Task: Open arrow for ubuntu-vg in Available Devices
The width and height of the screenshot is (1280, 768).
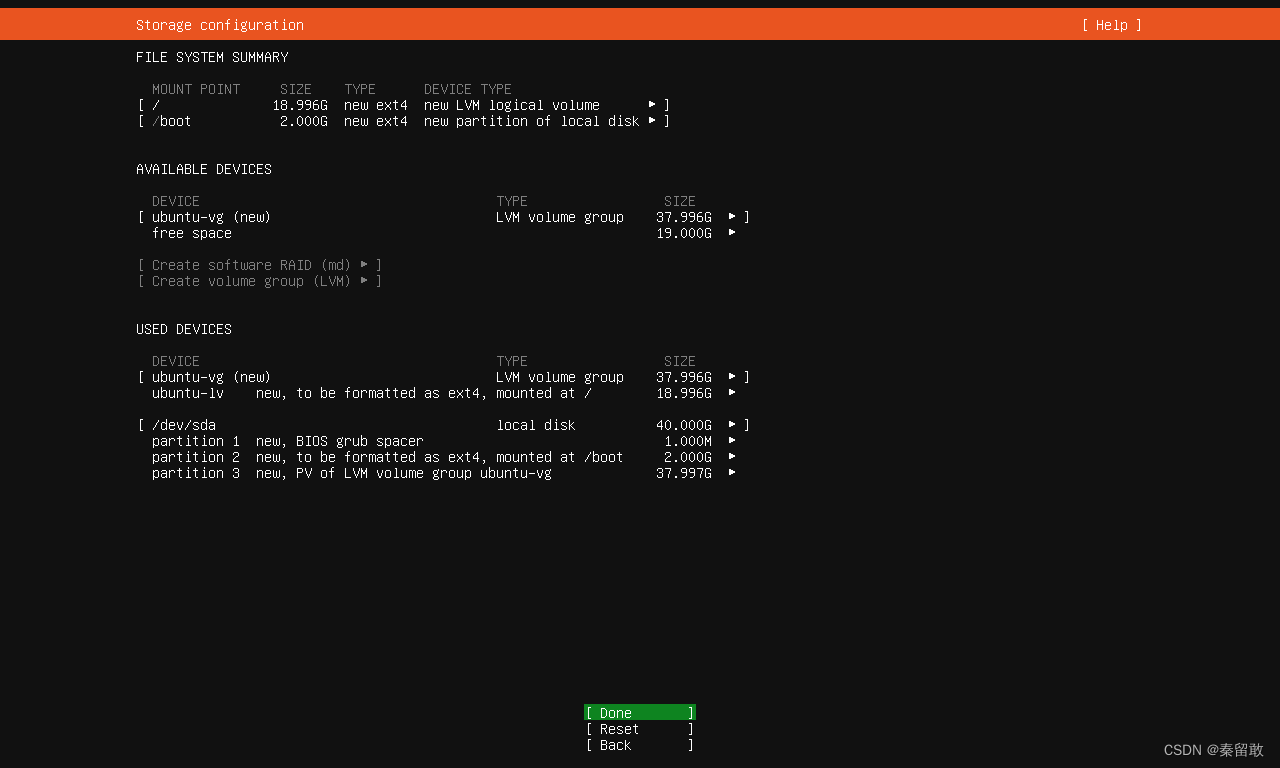Action: click(732, 217)
